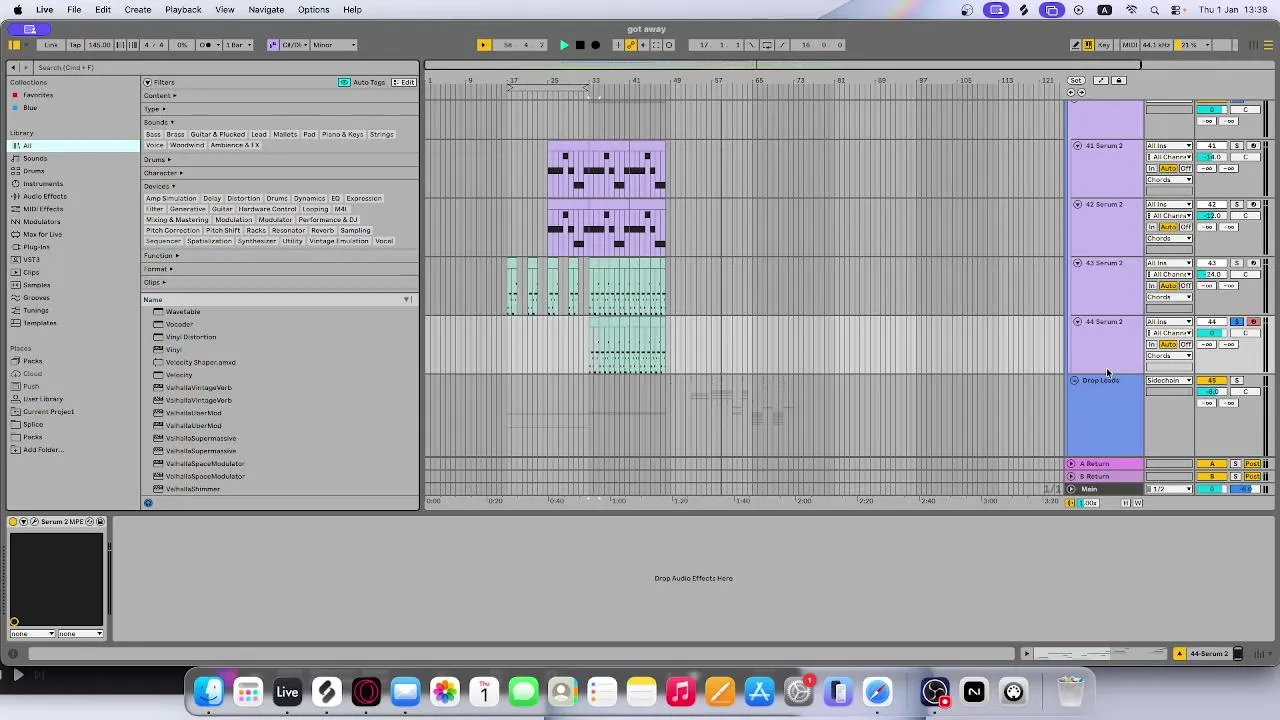Select Wavetable in the browser list
The width and height of the screenshot is (1280, 720).
pyautogui.click(x=183, y=312)
